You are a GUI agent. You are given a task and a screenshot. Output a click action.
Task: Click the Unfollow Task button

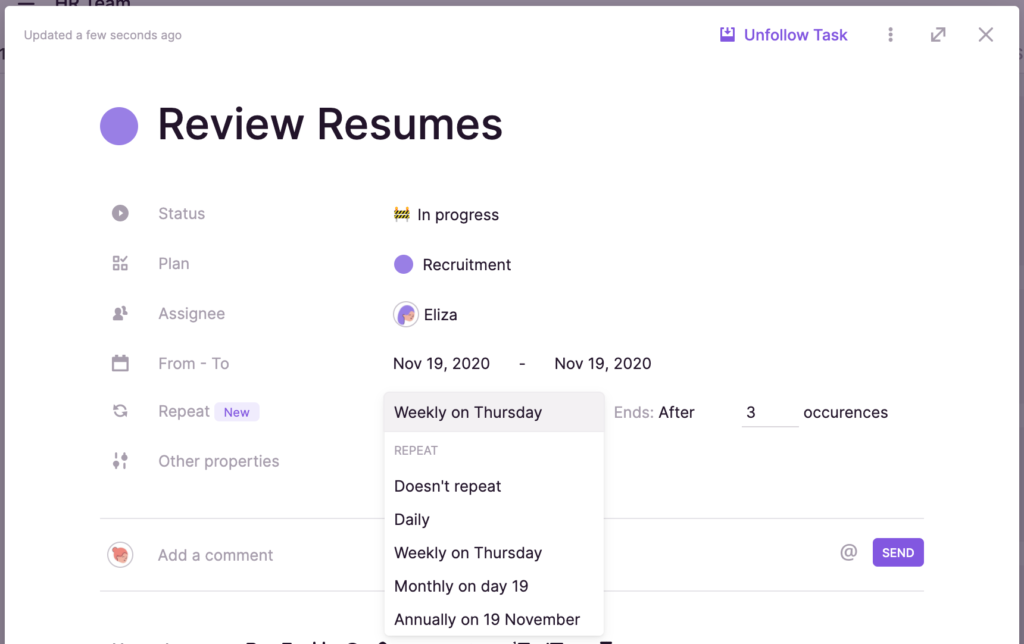click(x=783, y=35)
